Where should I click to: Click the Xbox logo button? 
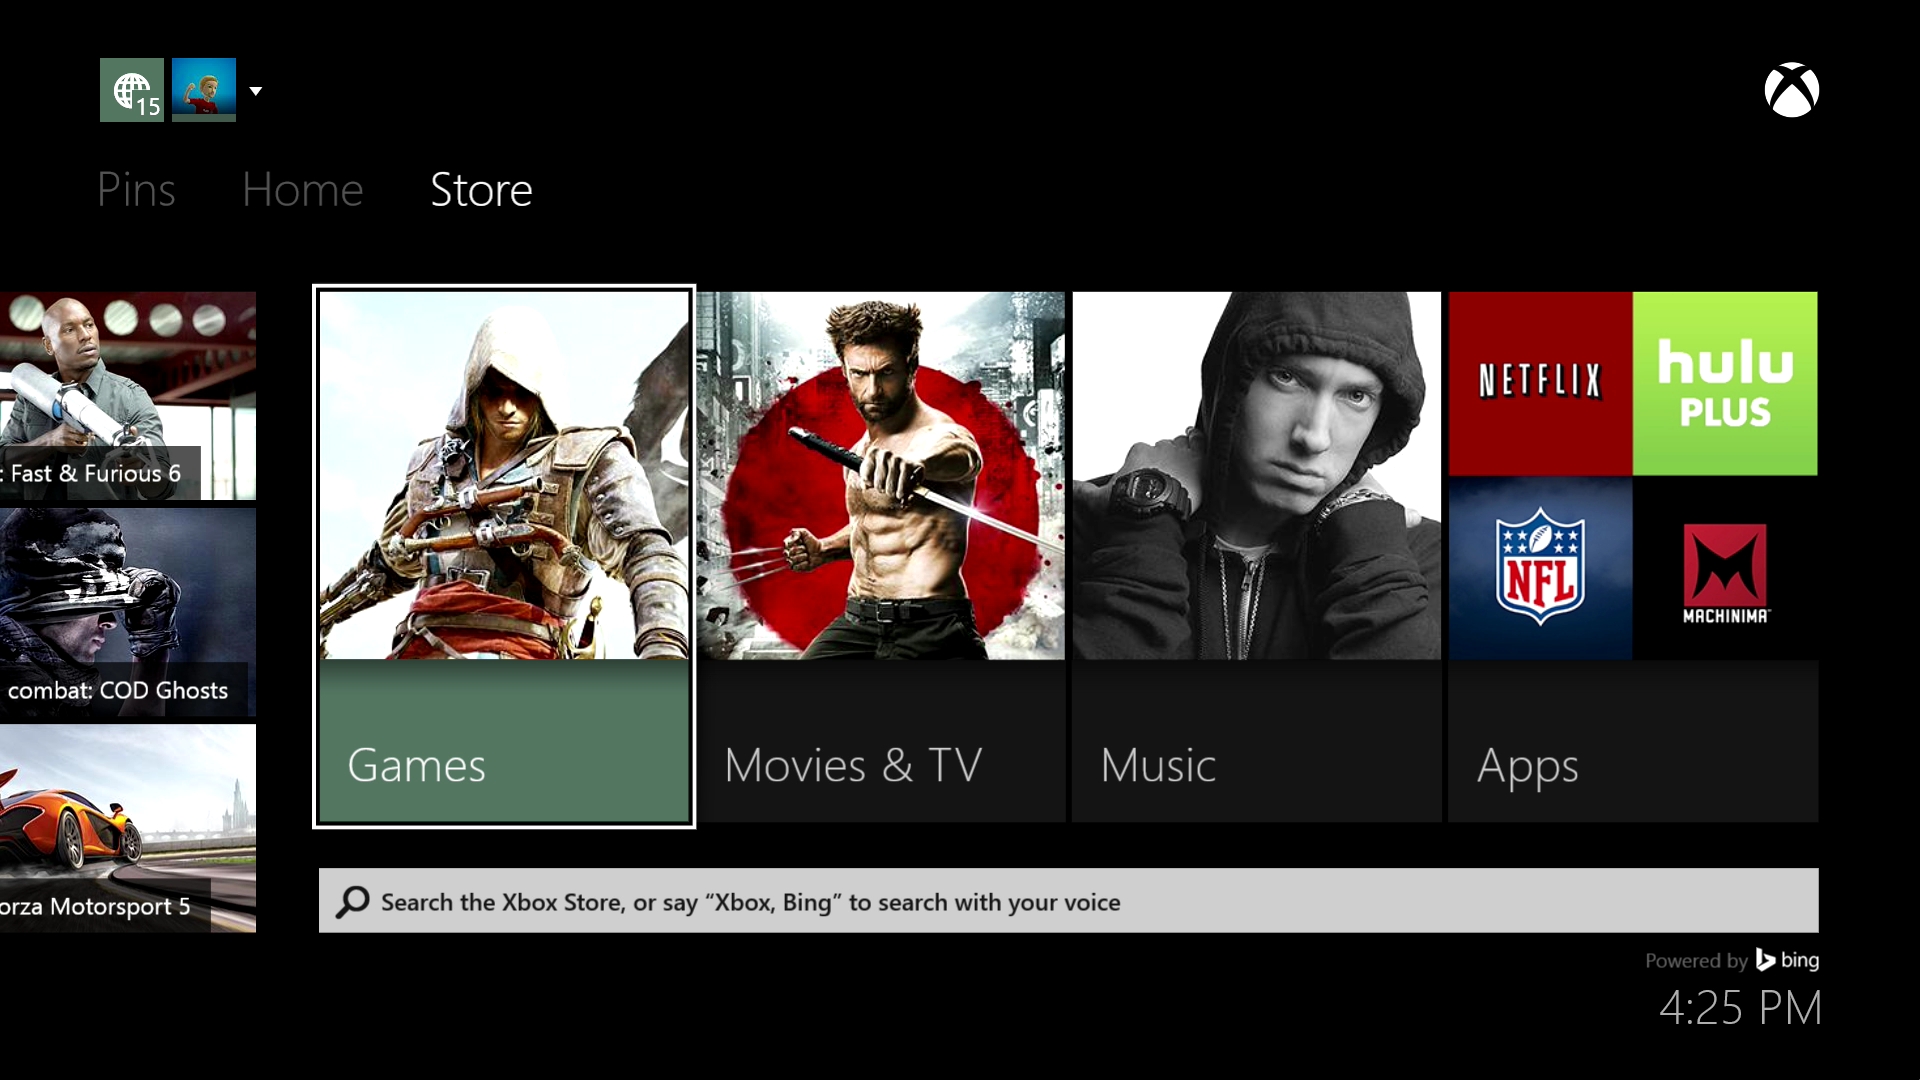click(x=1792, y=88)
